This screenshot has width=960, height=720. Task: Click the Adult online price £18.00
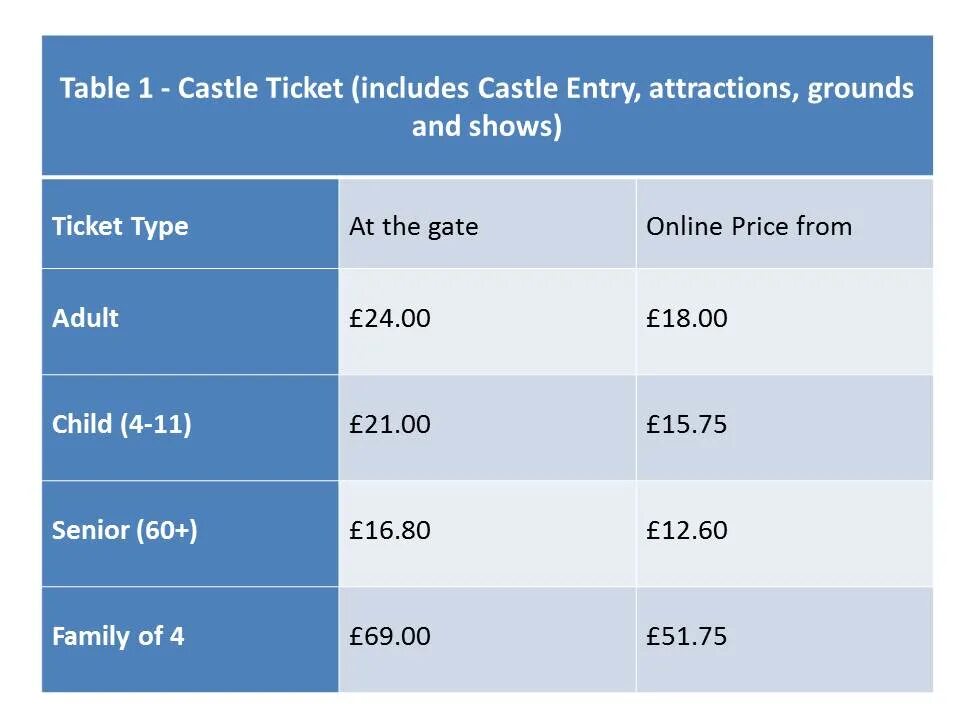click(687, 318)
